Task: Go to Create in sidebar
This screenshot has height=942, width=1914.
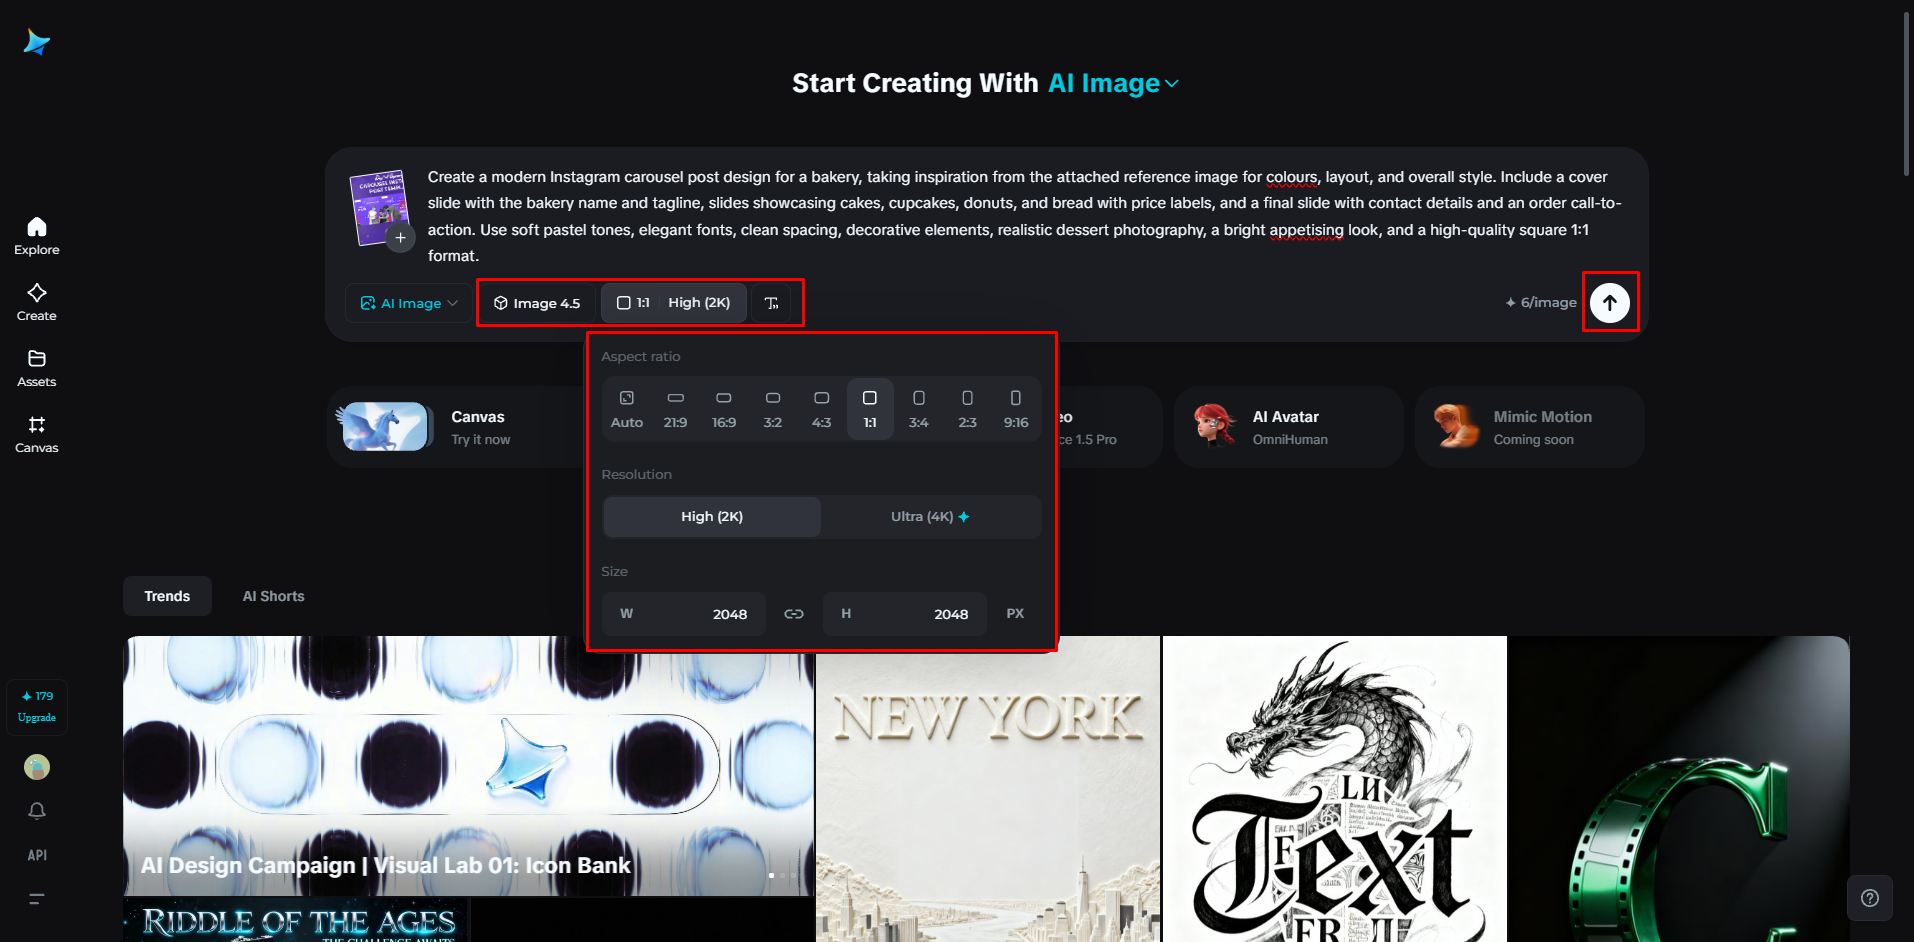Action: coord(37,302)
